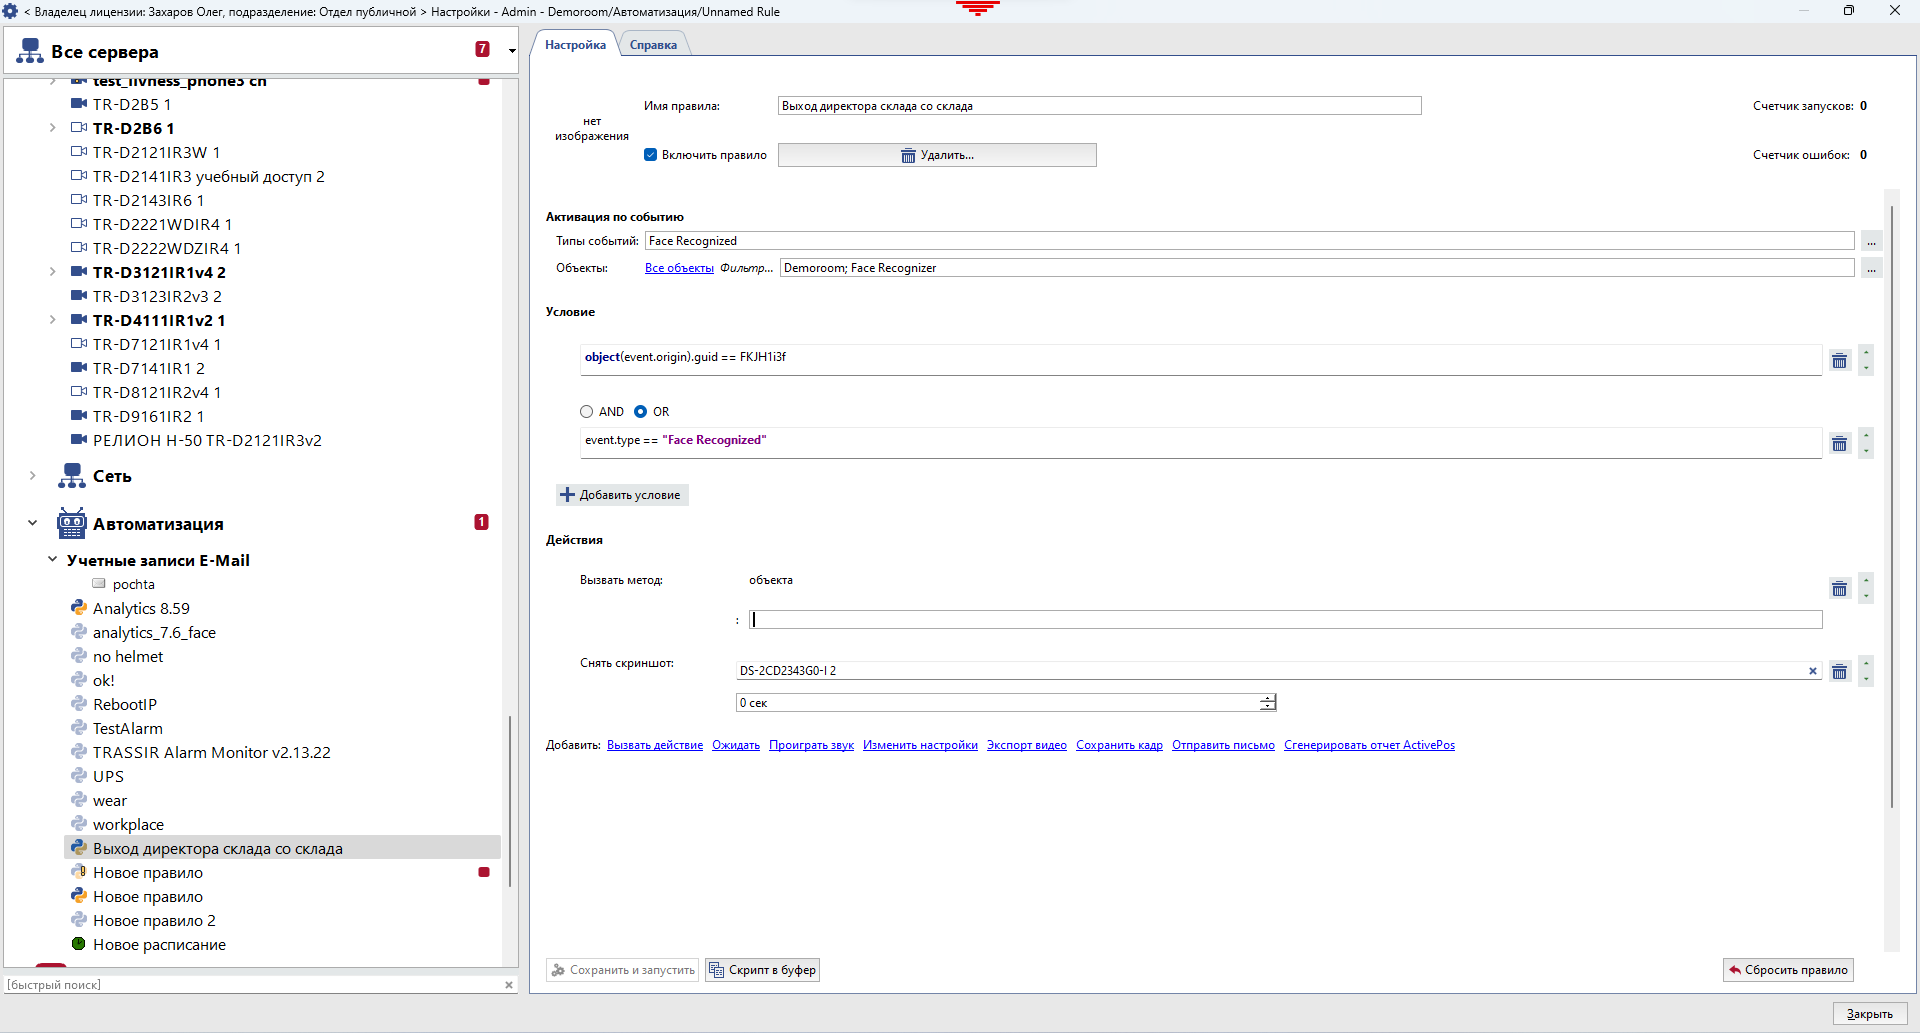
Task: Click the trash icon inside the Удалить button
Action: click(x=907, y=155)
